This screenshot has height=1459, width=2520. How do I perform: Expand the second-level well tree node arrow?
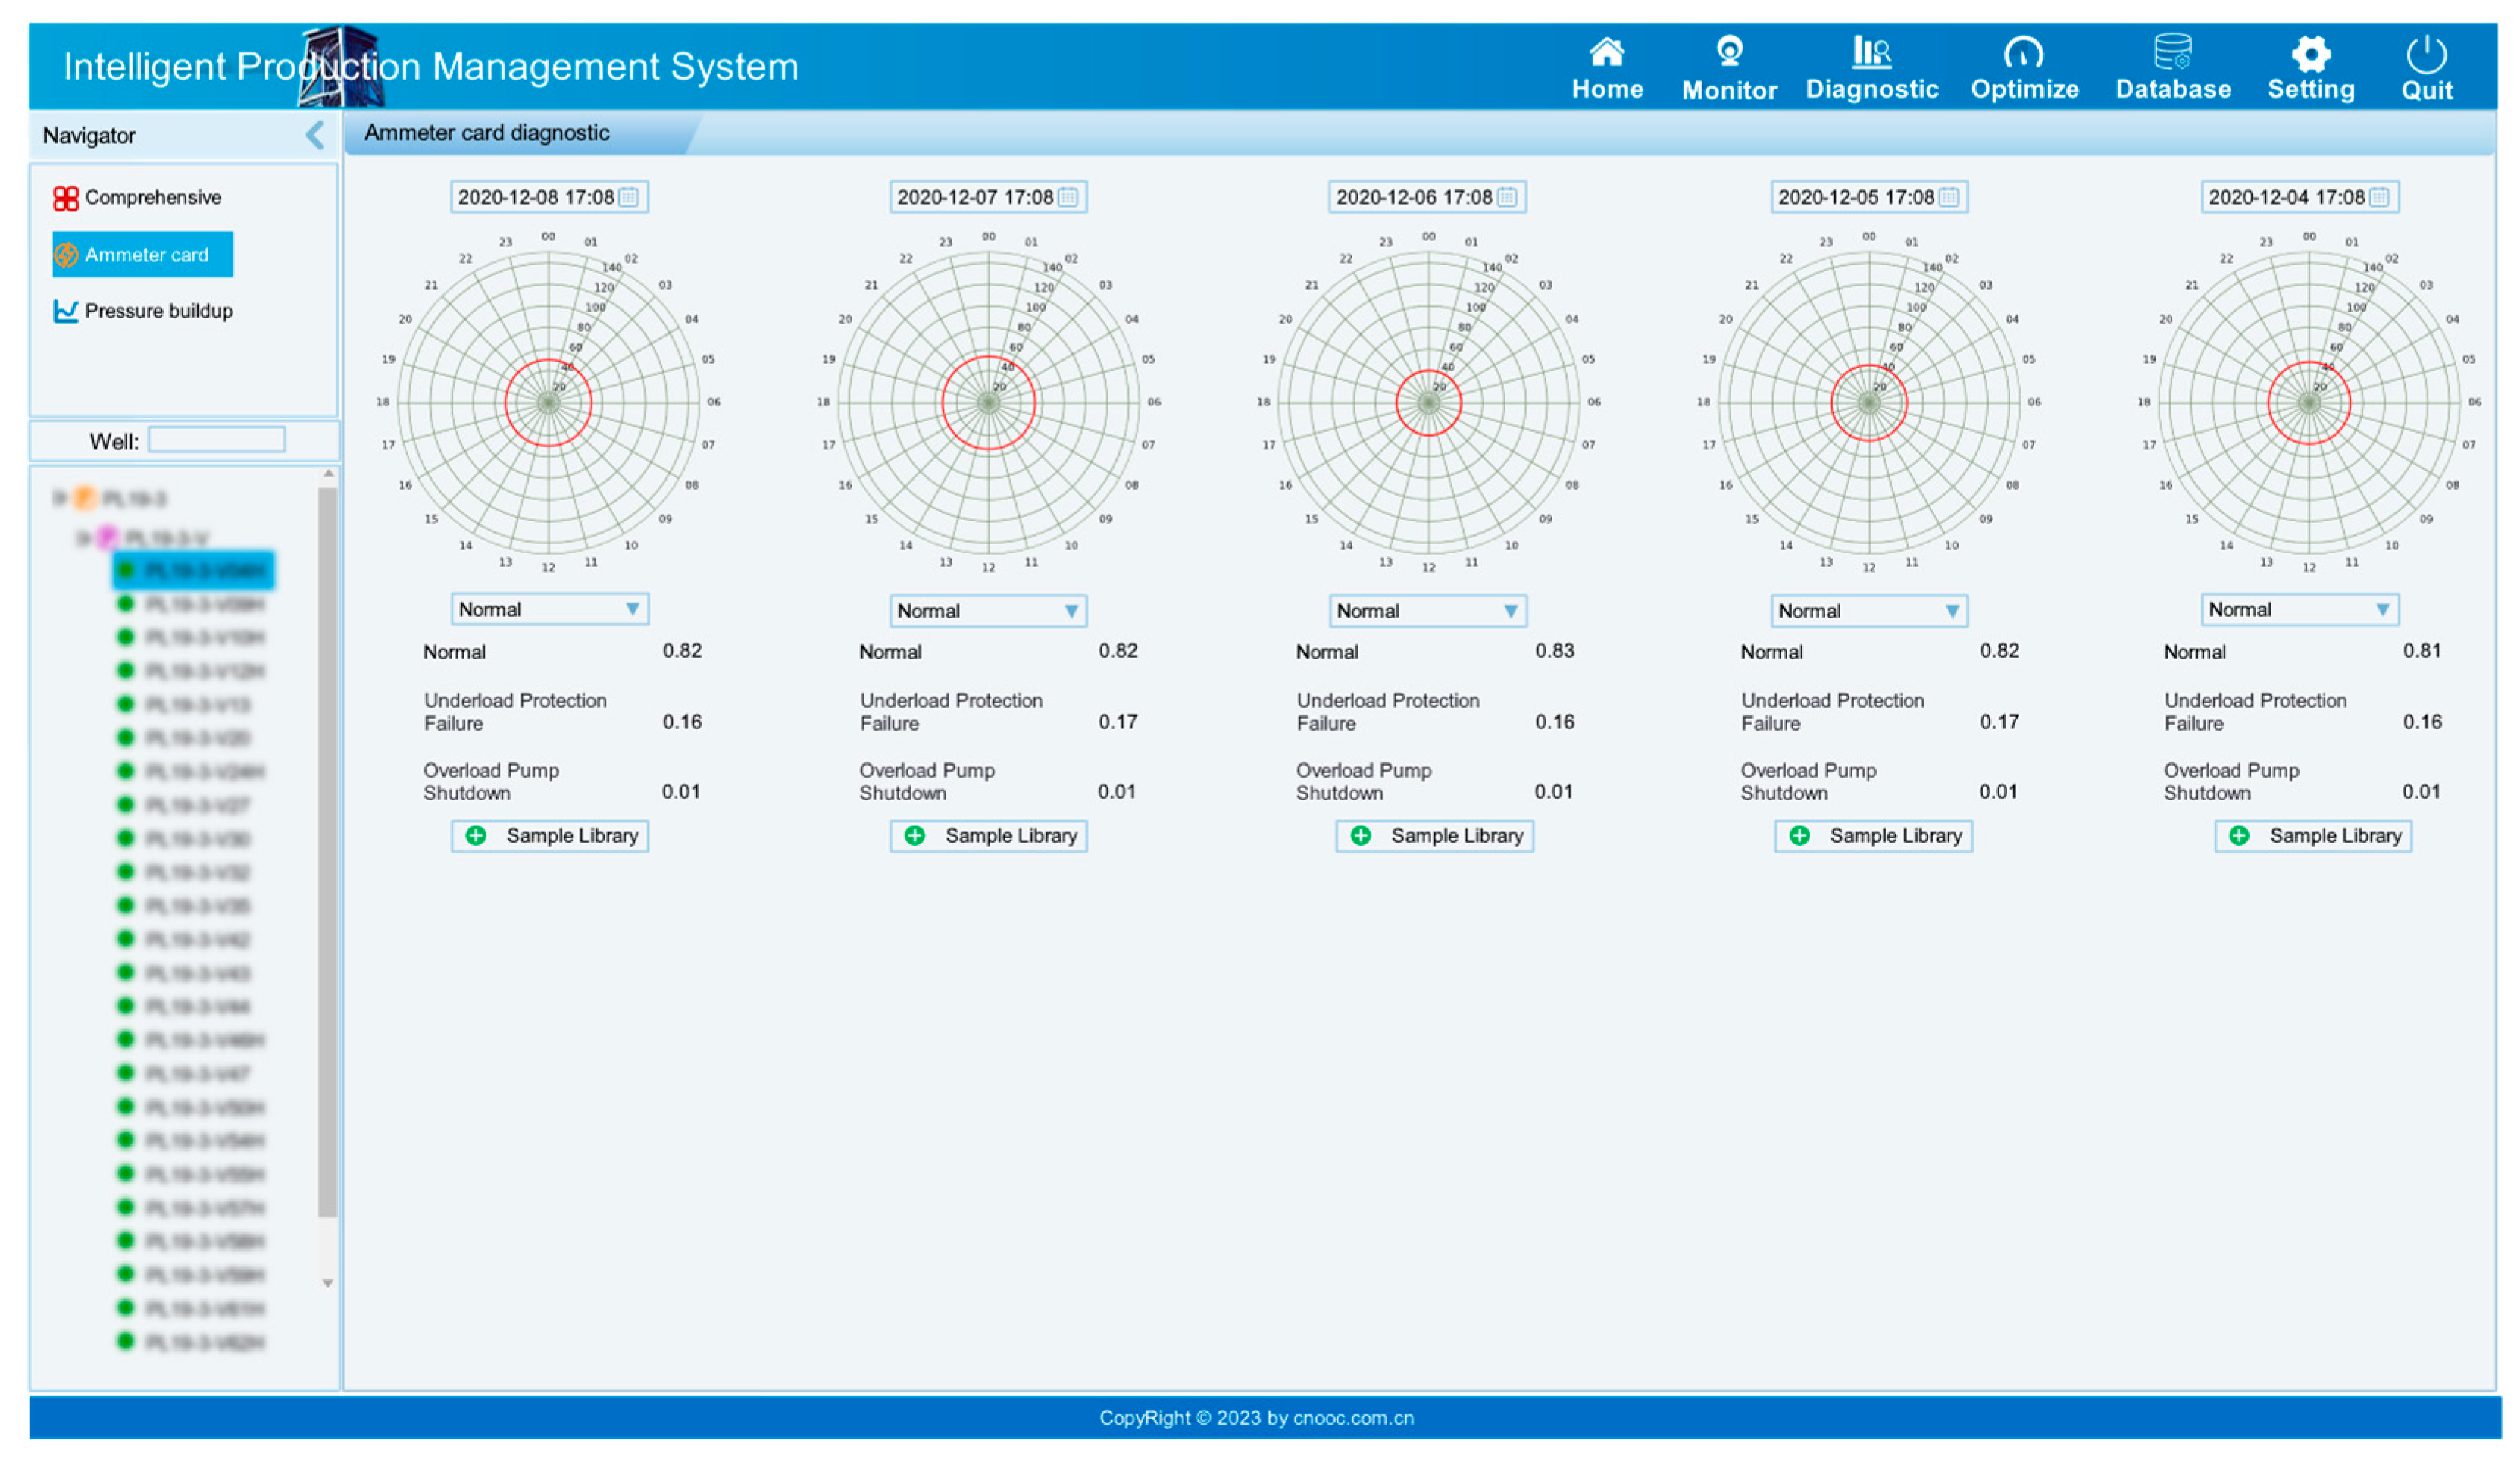click(83, 538)
